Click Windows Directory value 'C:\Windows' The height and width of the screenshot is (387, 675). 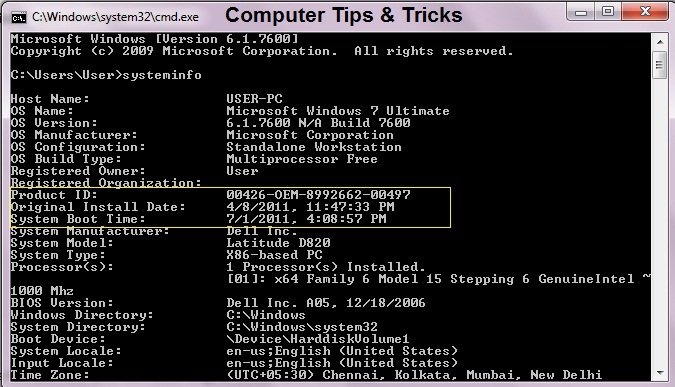pos(266,316)
